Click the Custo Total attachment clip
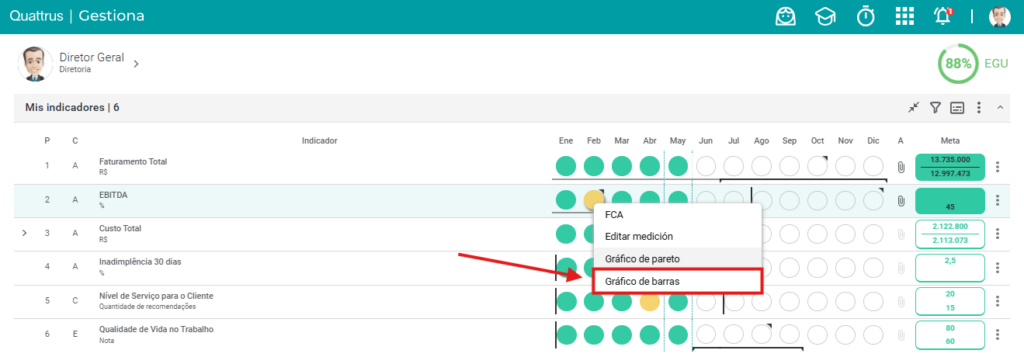1024x364 pixels. click(x=901, y=234)
